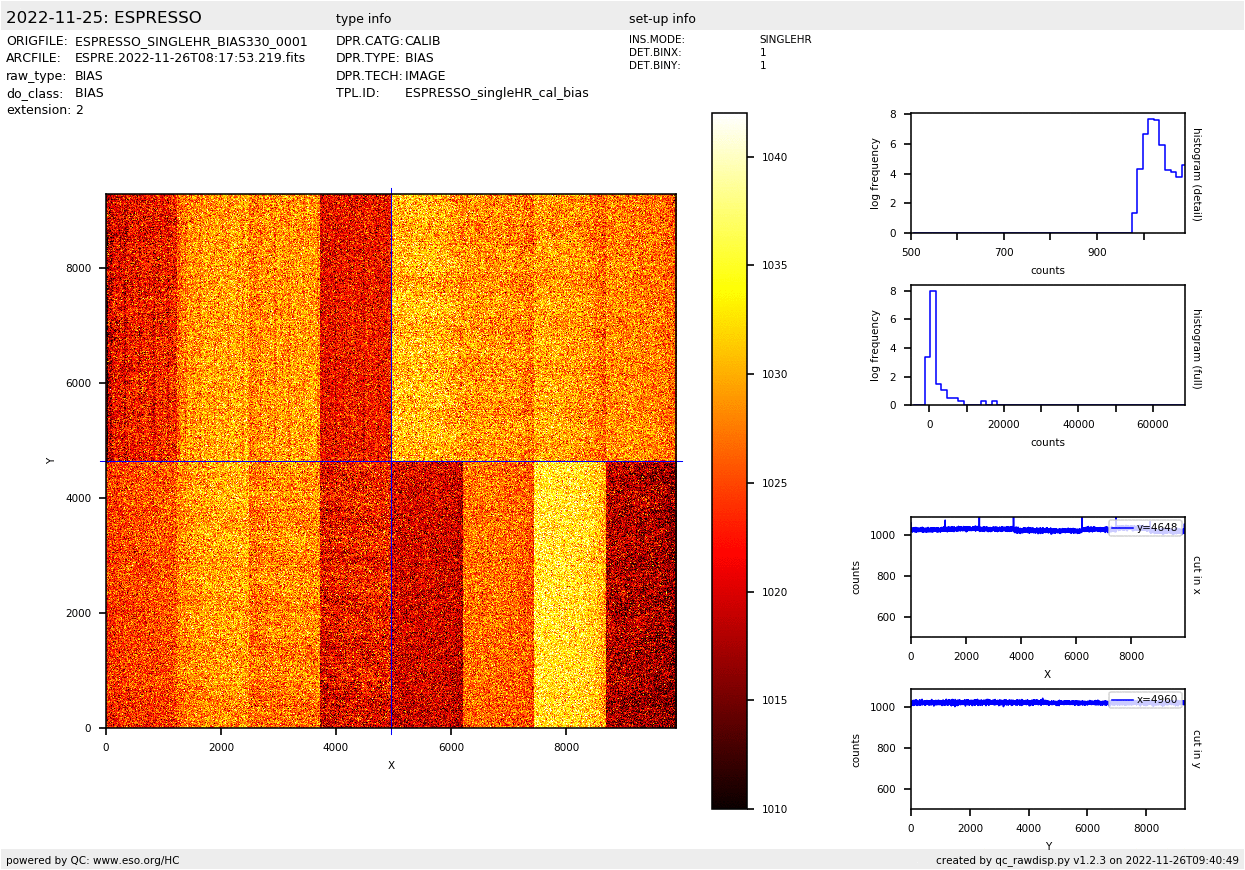1245x870 pixels.
Task: Click the INS.MODE value SINGLEHR
Action: (x=785, y=40)
